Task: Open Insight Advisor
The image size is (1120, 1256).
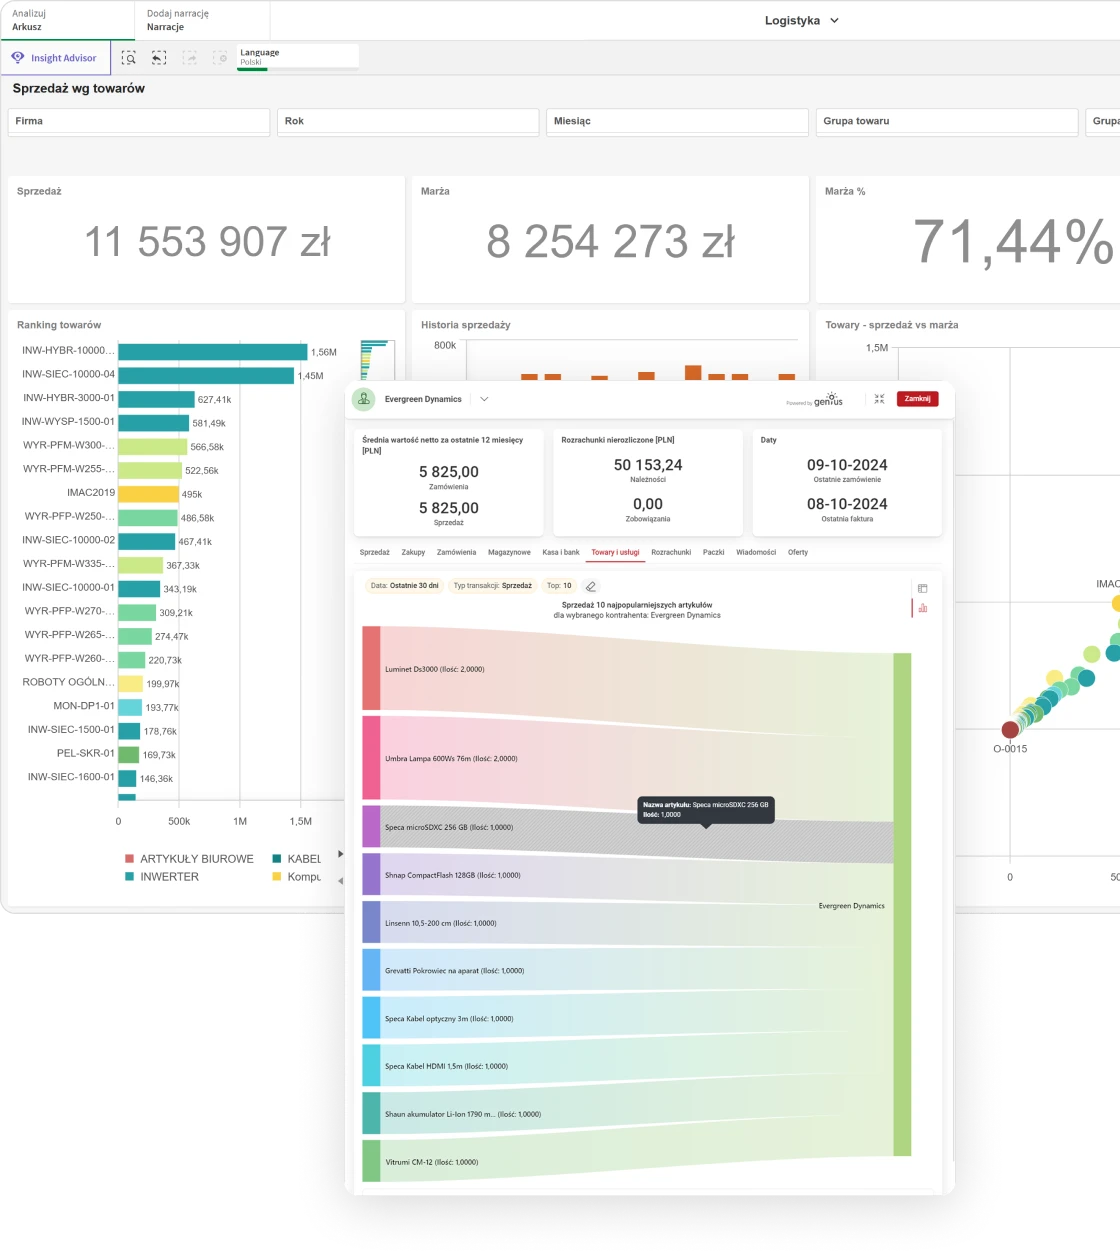Action: (55, 58)
